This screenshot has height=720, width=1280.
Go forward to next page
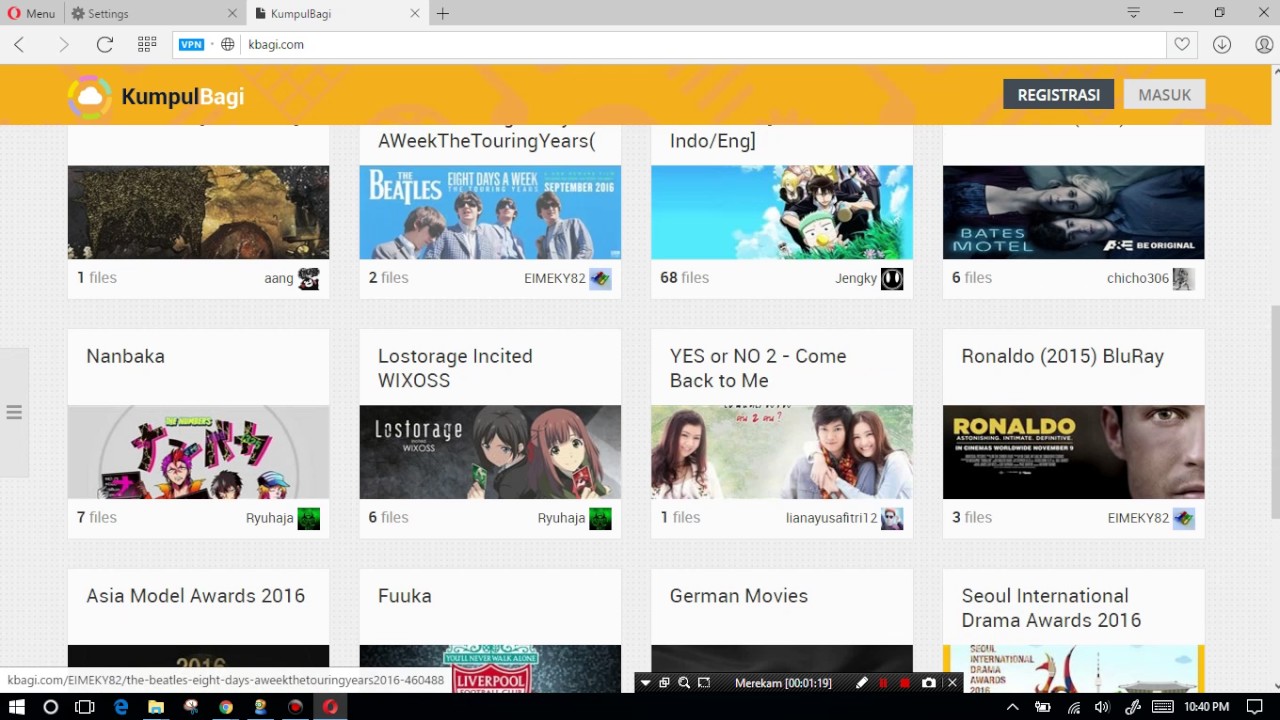[64, 44]
